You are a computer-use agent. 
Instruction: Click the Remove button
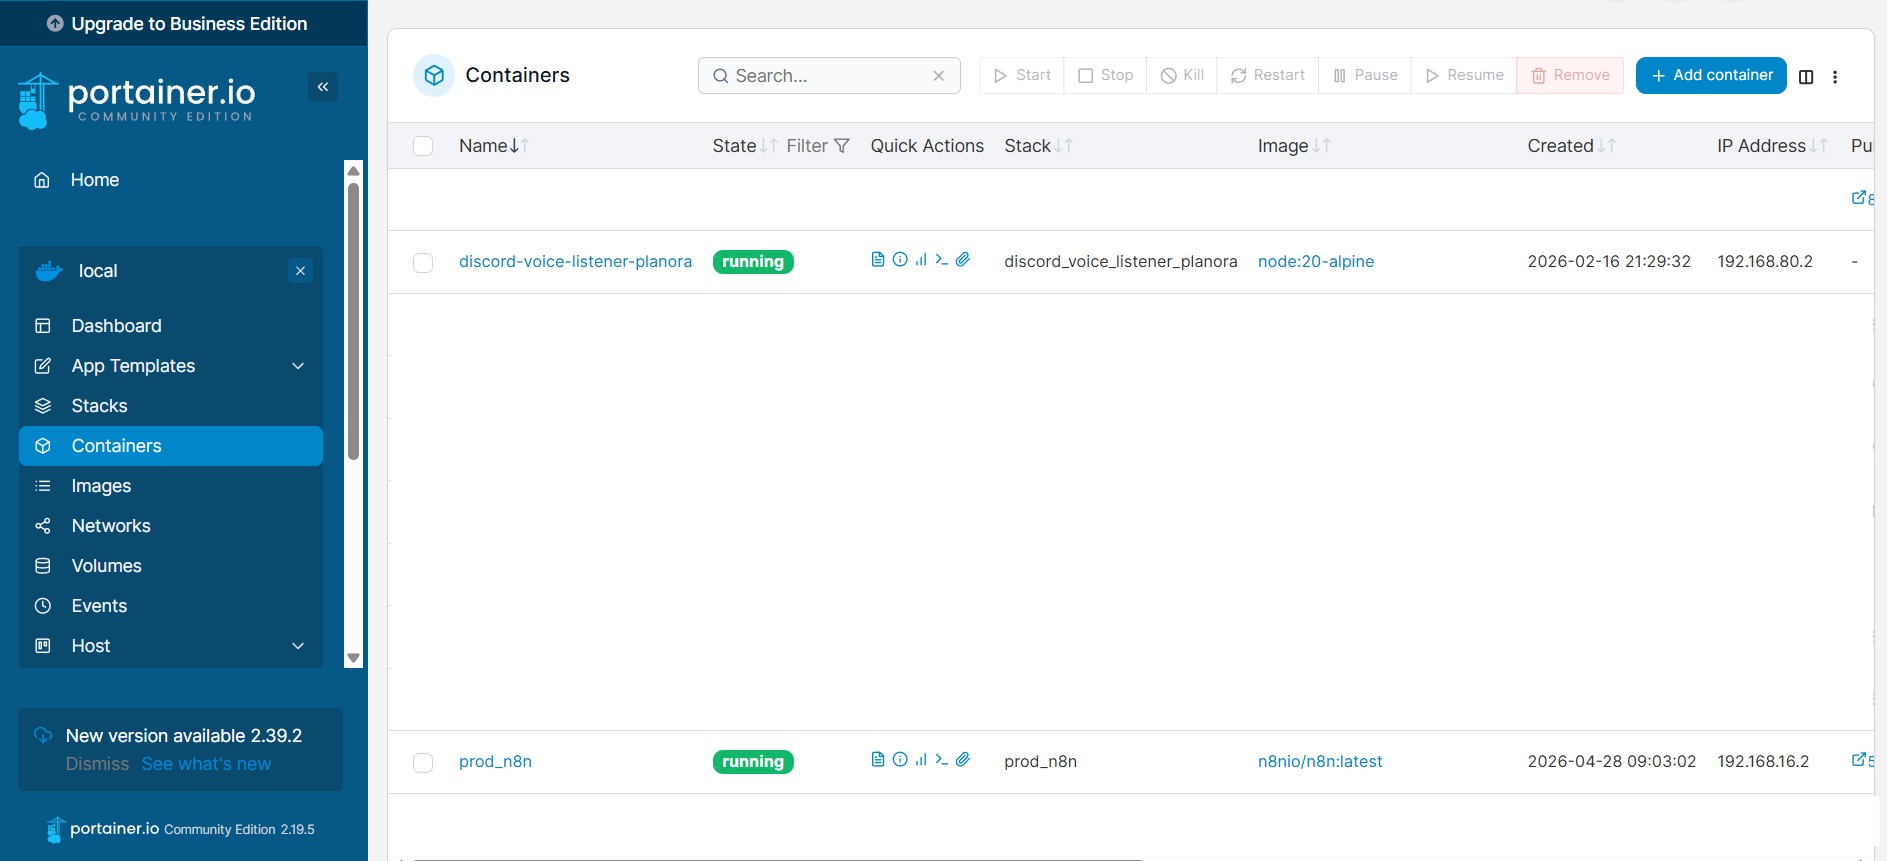point(1570,75)
